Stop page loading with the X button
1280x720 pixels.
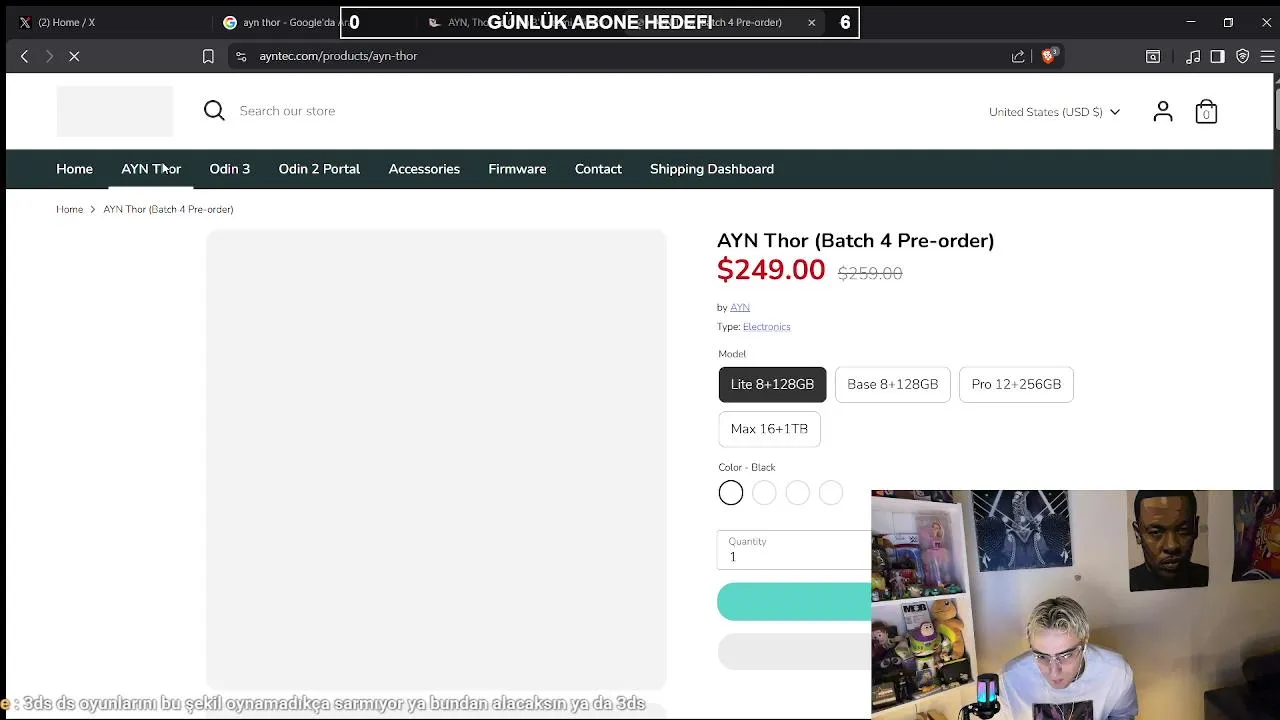point(74,56)
